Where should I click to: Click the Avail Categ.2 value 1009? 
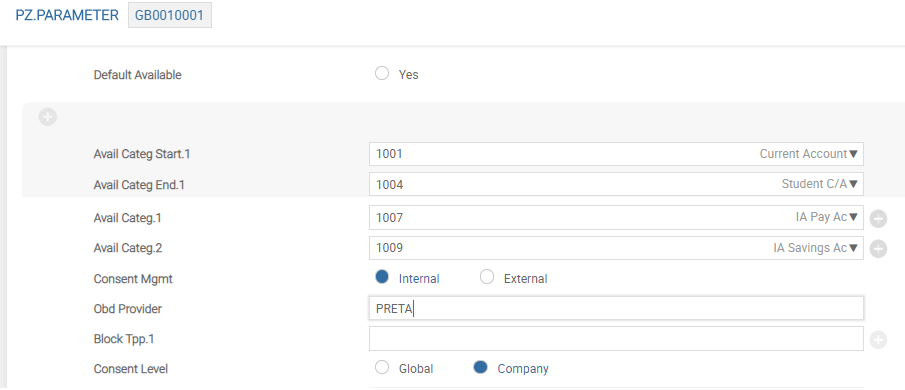(x=390, y=248)
